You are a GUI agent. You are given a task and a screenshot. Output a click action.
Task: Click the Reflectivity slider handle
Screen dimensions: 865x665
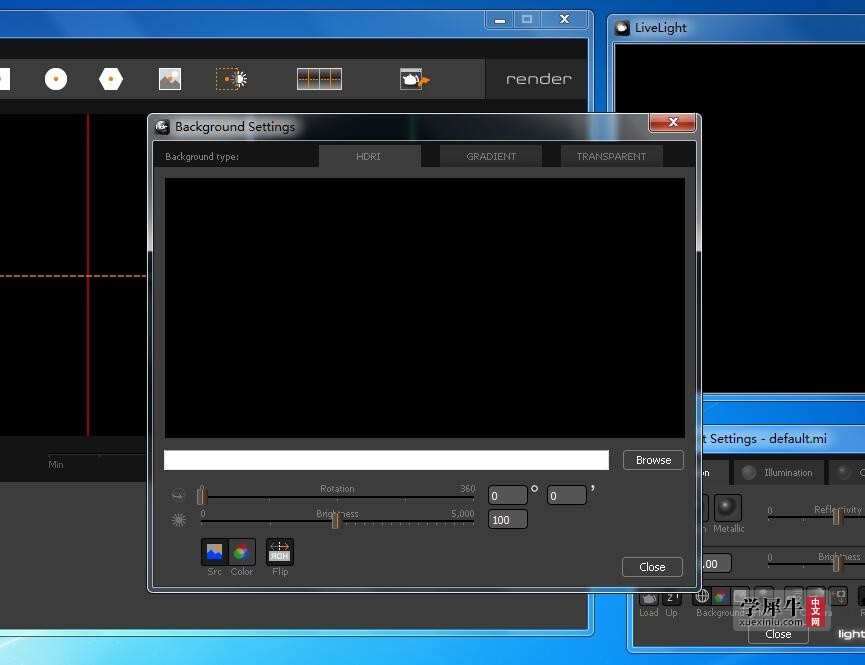(x=837, y=516)
